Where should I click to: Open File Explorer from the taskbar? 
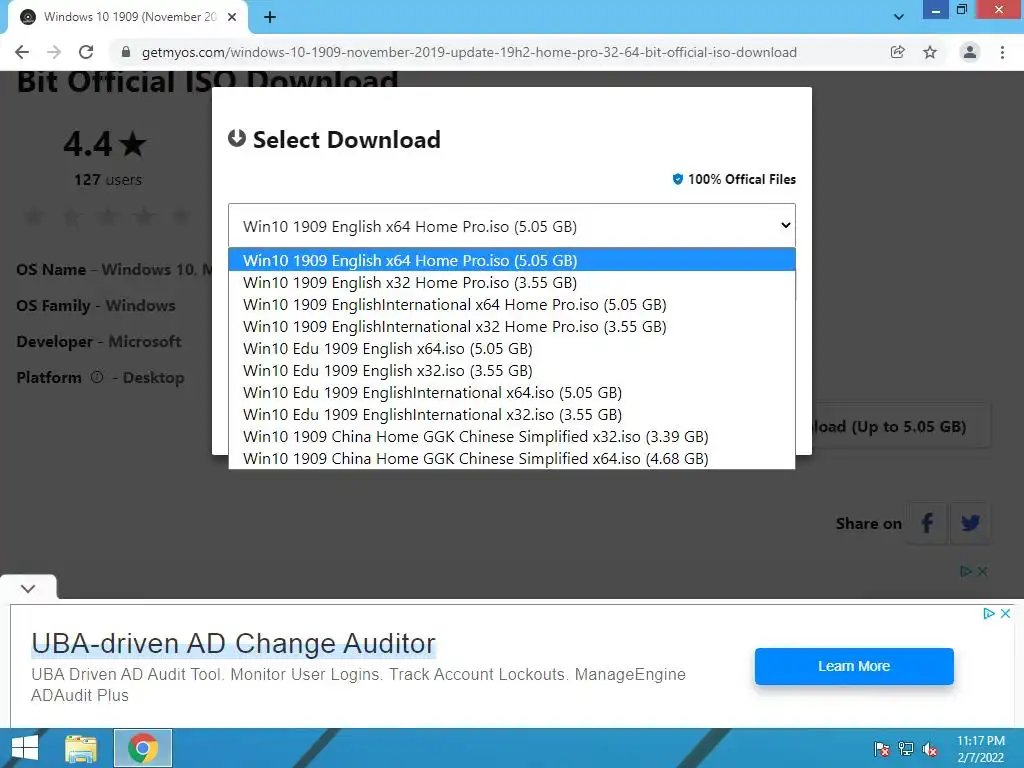tap(81, 748)
